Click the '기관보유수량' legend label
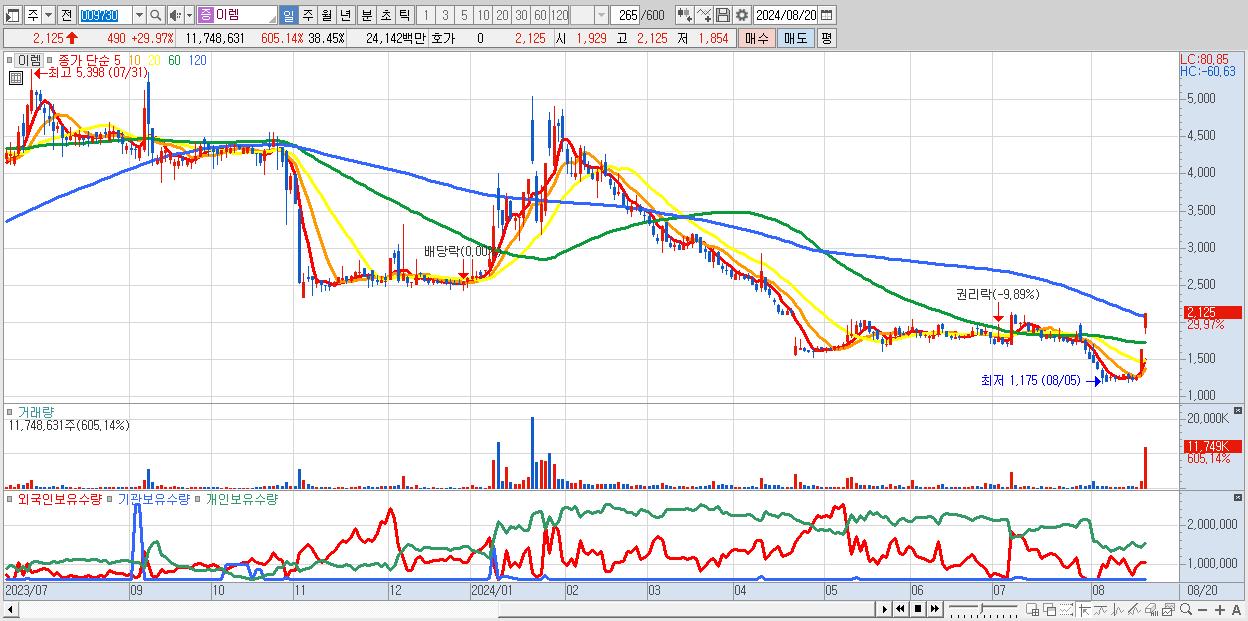The height and width of the screenshot is (621, 1248). coord(153,498)
